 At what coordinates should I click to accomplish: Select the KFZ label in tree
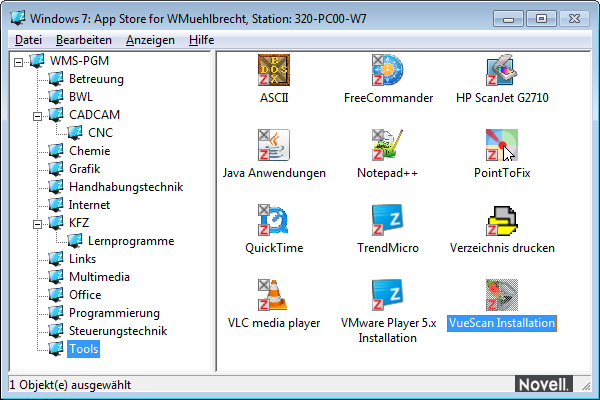[x=79, y=223]
